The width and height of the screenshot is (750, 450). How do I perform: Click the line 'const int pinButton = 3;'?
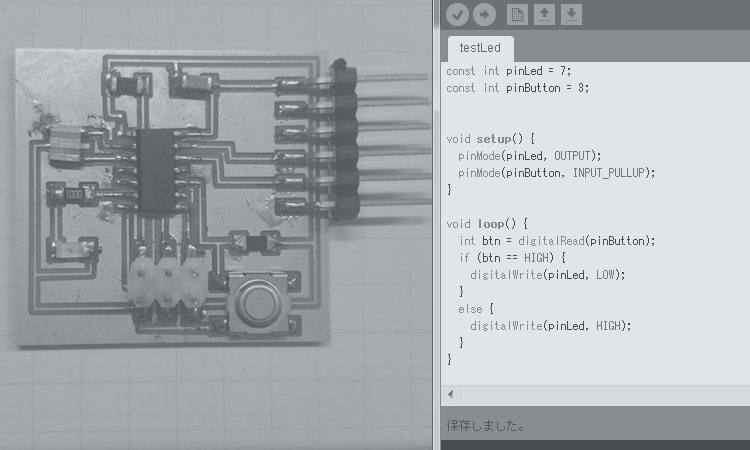point(518,88)
